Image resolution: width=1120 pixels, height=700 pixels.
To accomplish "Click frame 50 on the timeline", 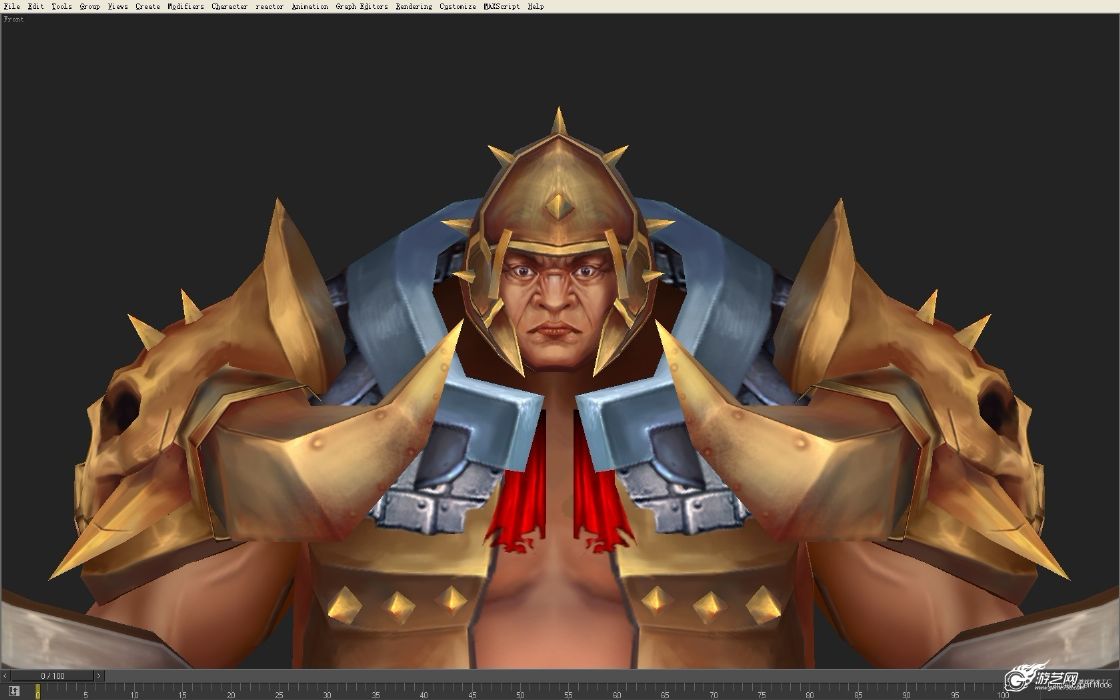I will point(520,691).
